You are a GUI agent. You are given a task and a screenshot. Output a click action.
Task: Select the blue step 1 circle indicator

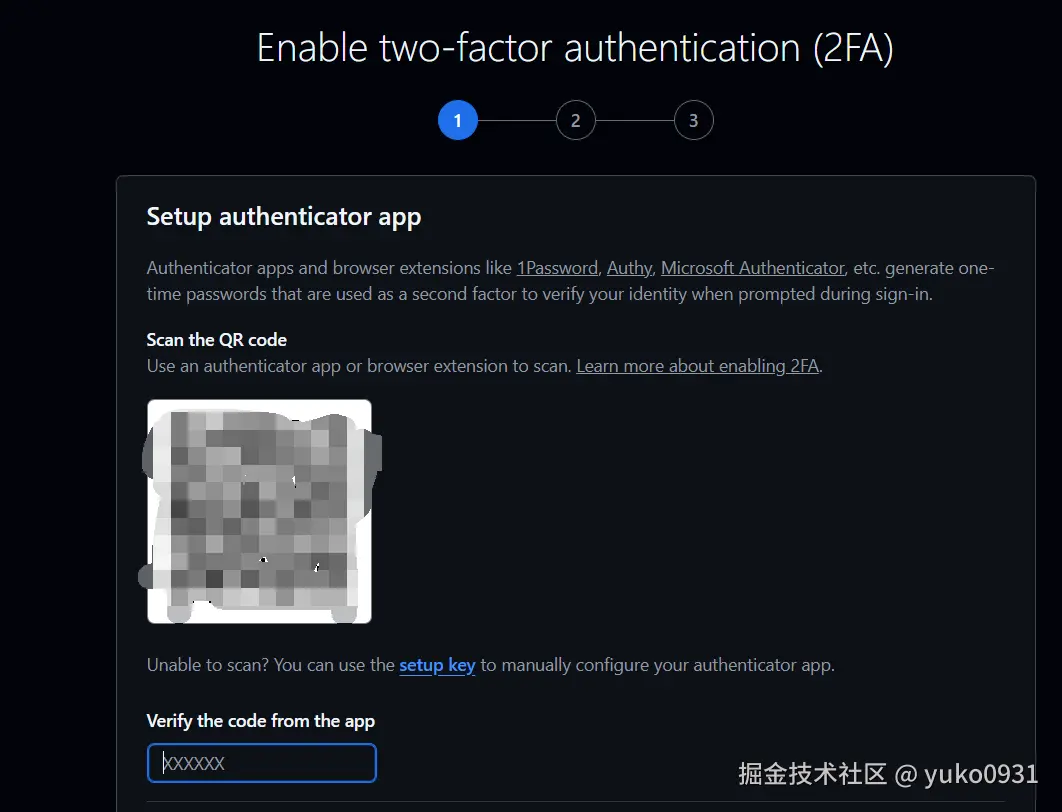[x=458, y=121]
